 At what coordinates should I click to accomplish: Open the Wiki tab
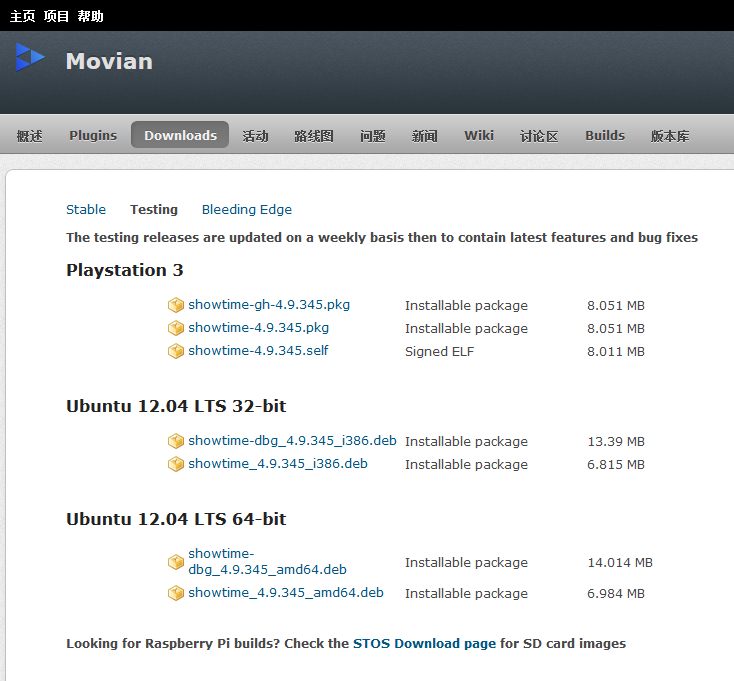coord(479,135)
